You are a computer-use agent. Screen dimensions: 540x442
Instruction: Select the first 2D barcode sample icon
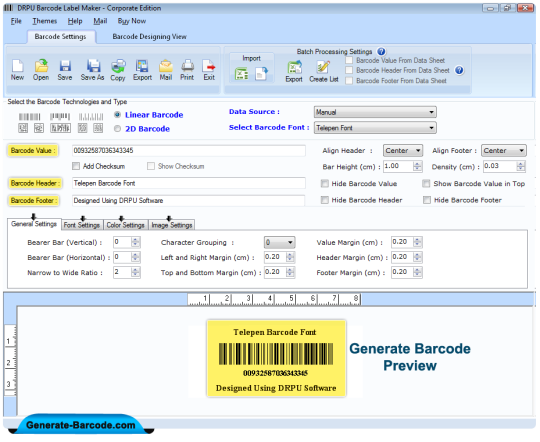[x=23, y=129]
